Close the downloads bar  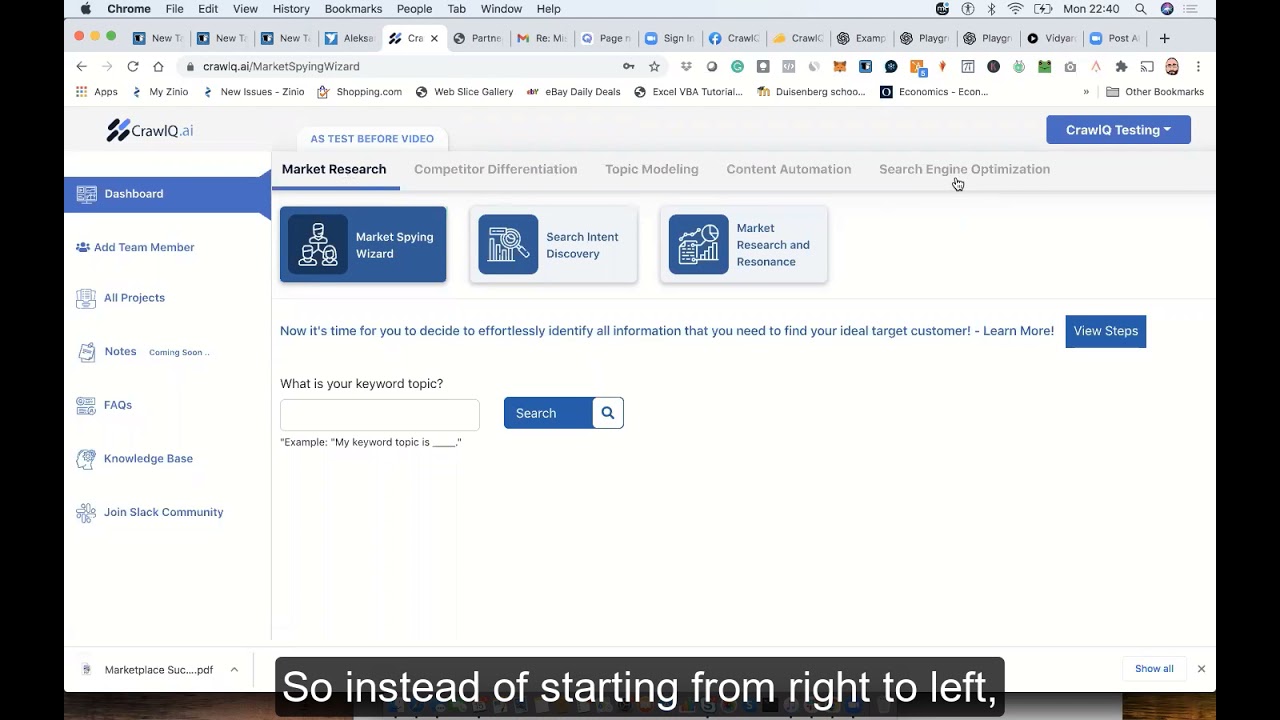tap(1201, 669)
